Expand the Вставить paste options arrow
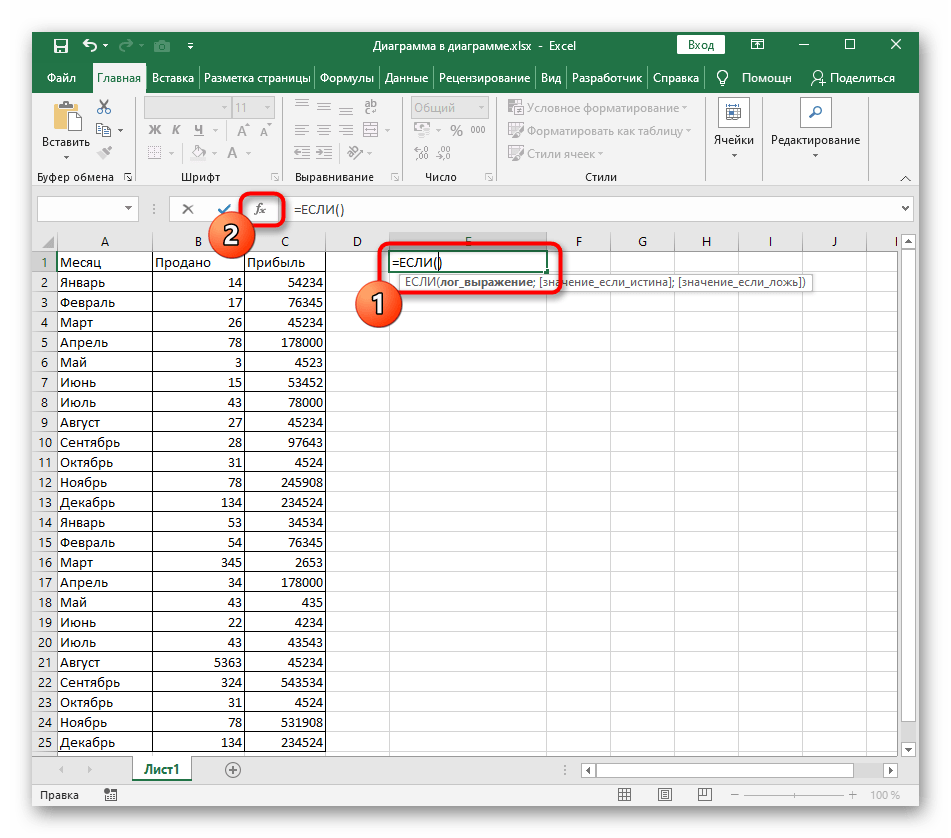The height and width of the screenshot is (838, 951). coord(66,157)
